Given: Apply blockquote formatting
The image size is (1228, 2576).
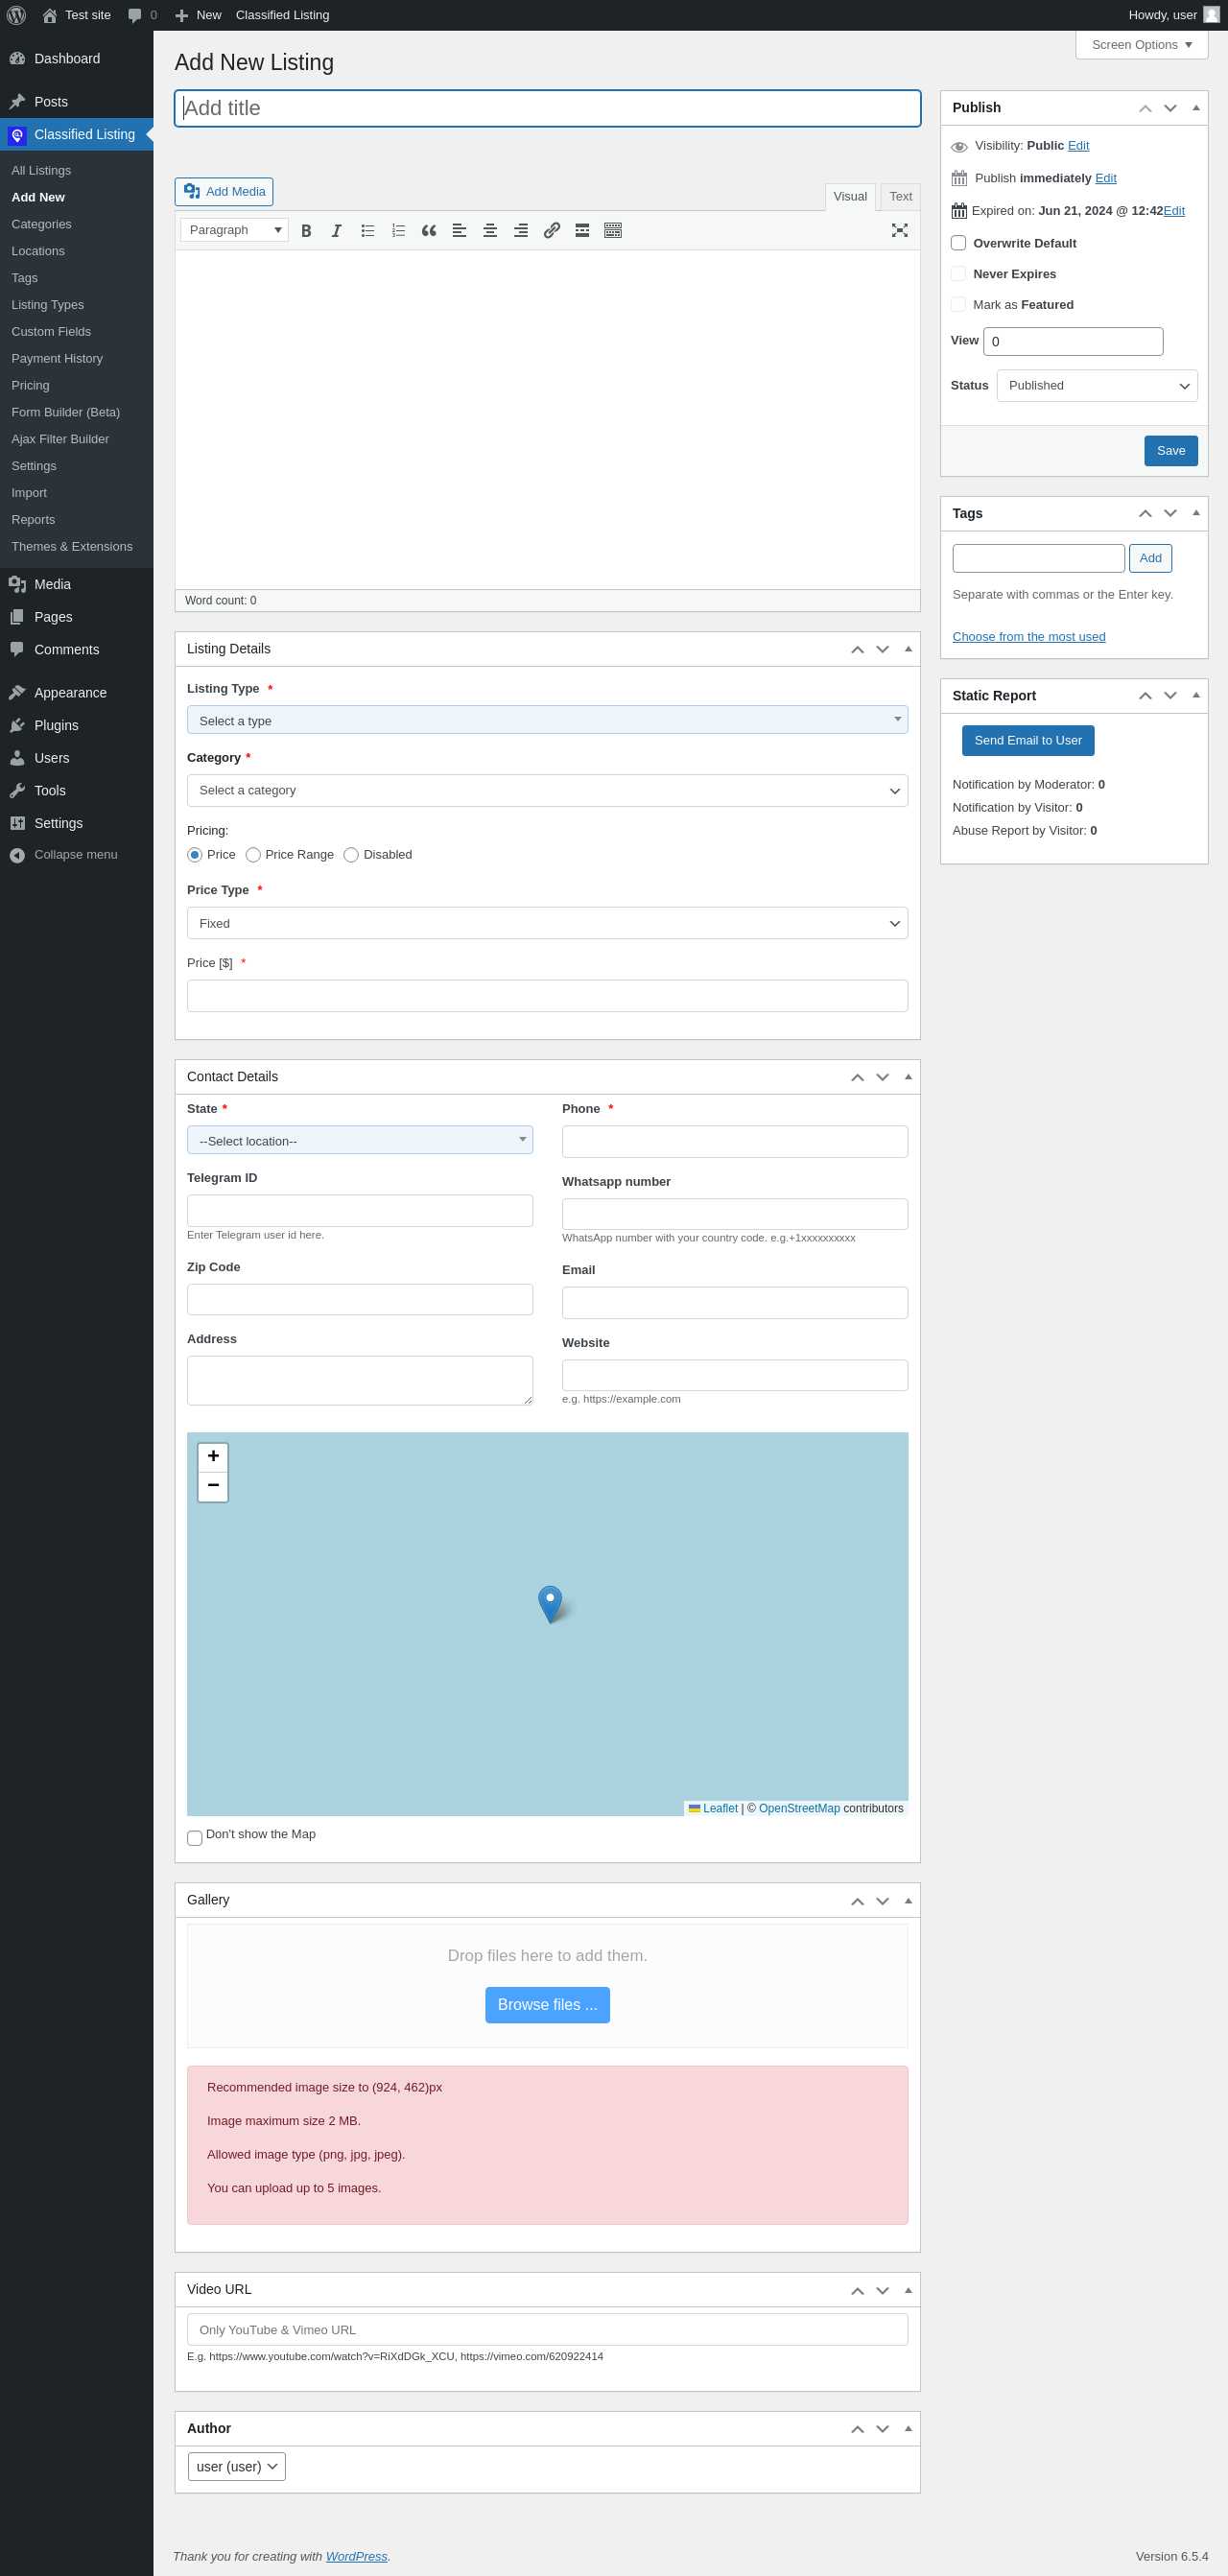Looking at the screenshot, I should point(429,230).
